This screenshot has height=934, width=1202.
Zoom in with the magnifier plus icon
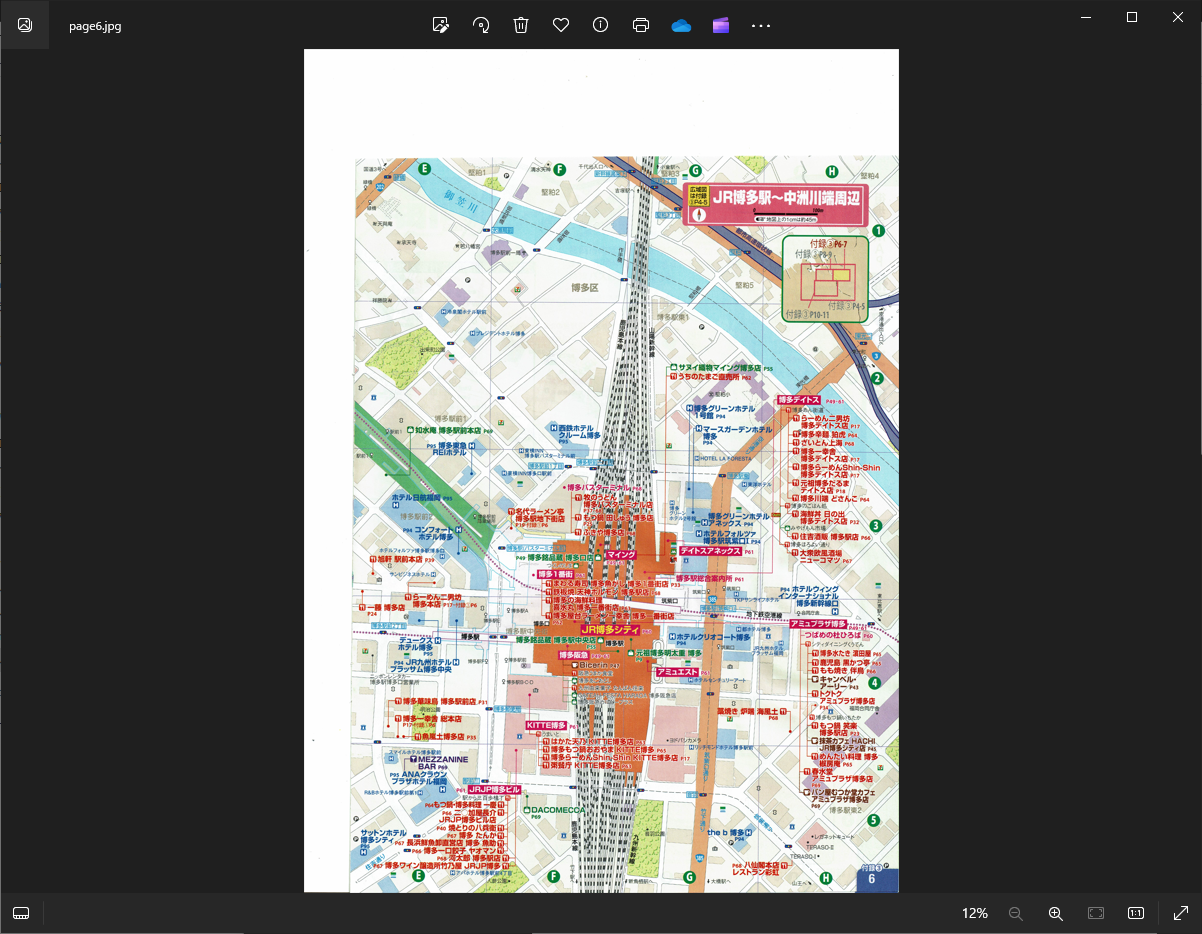pyautogui.click(x=1055, y=913)
